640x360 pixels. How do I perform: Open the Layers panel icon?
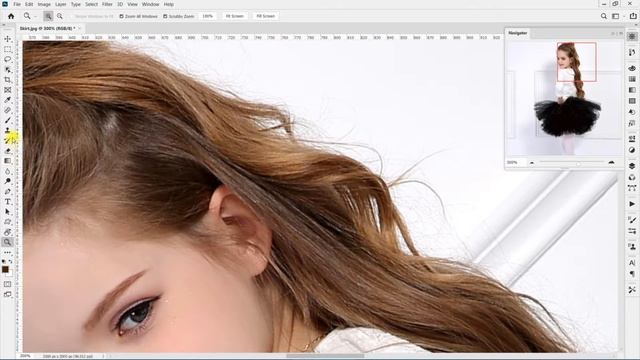[x=632, y=166]
